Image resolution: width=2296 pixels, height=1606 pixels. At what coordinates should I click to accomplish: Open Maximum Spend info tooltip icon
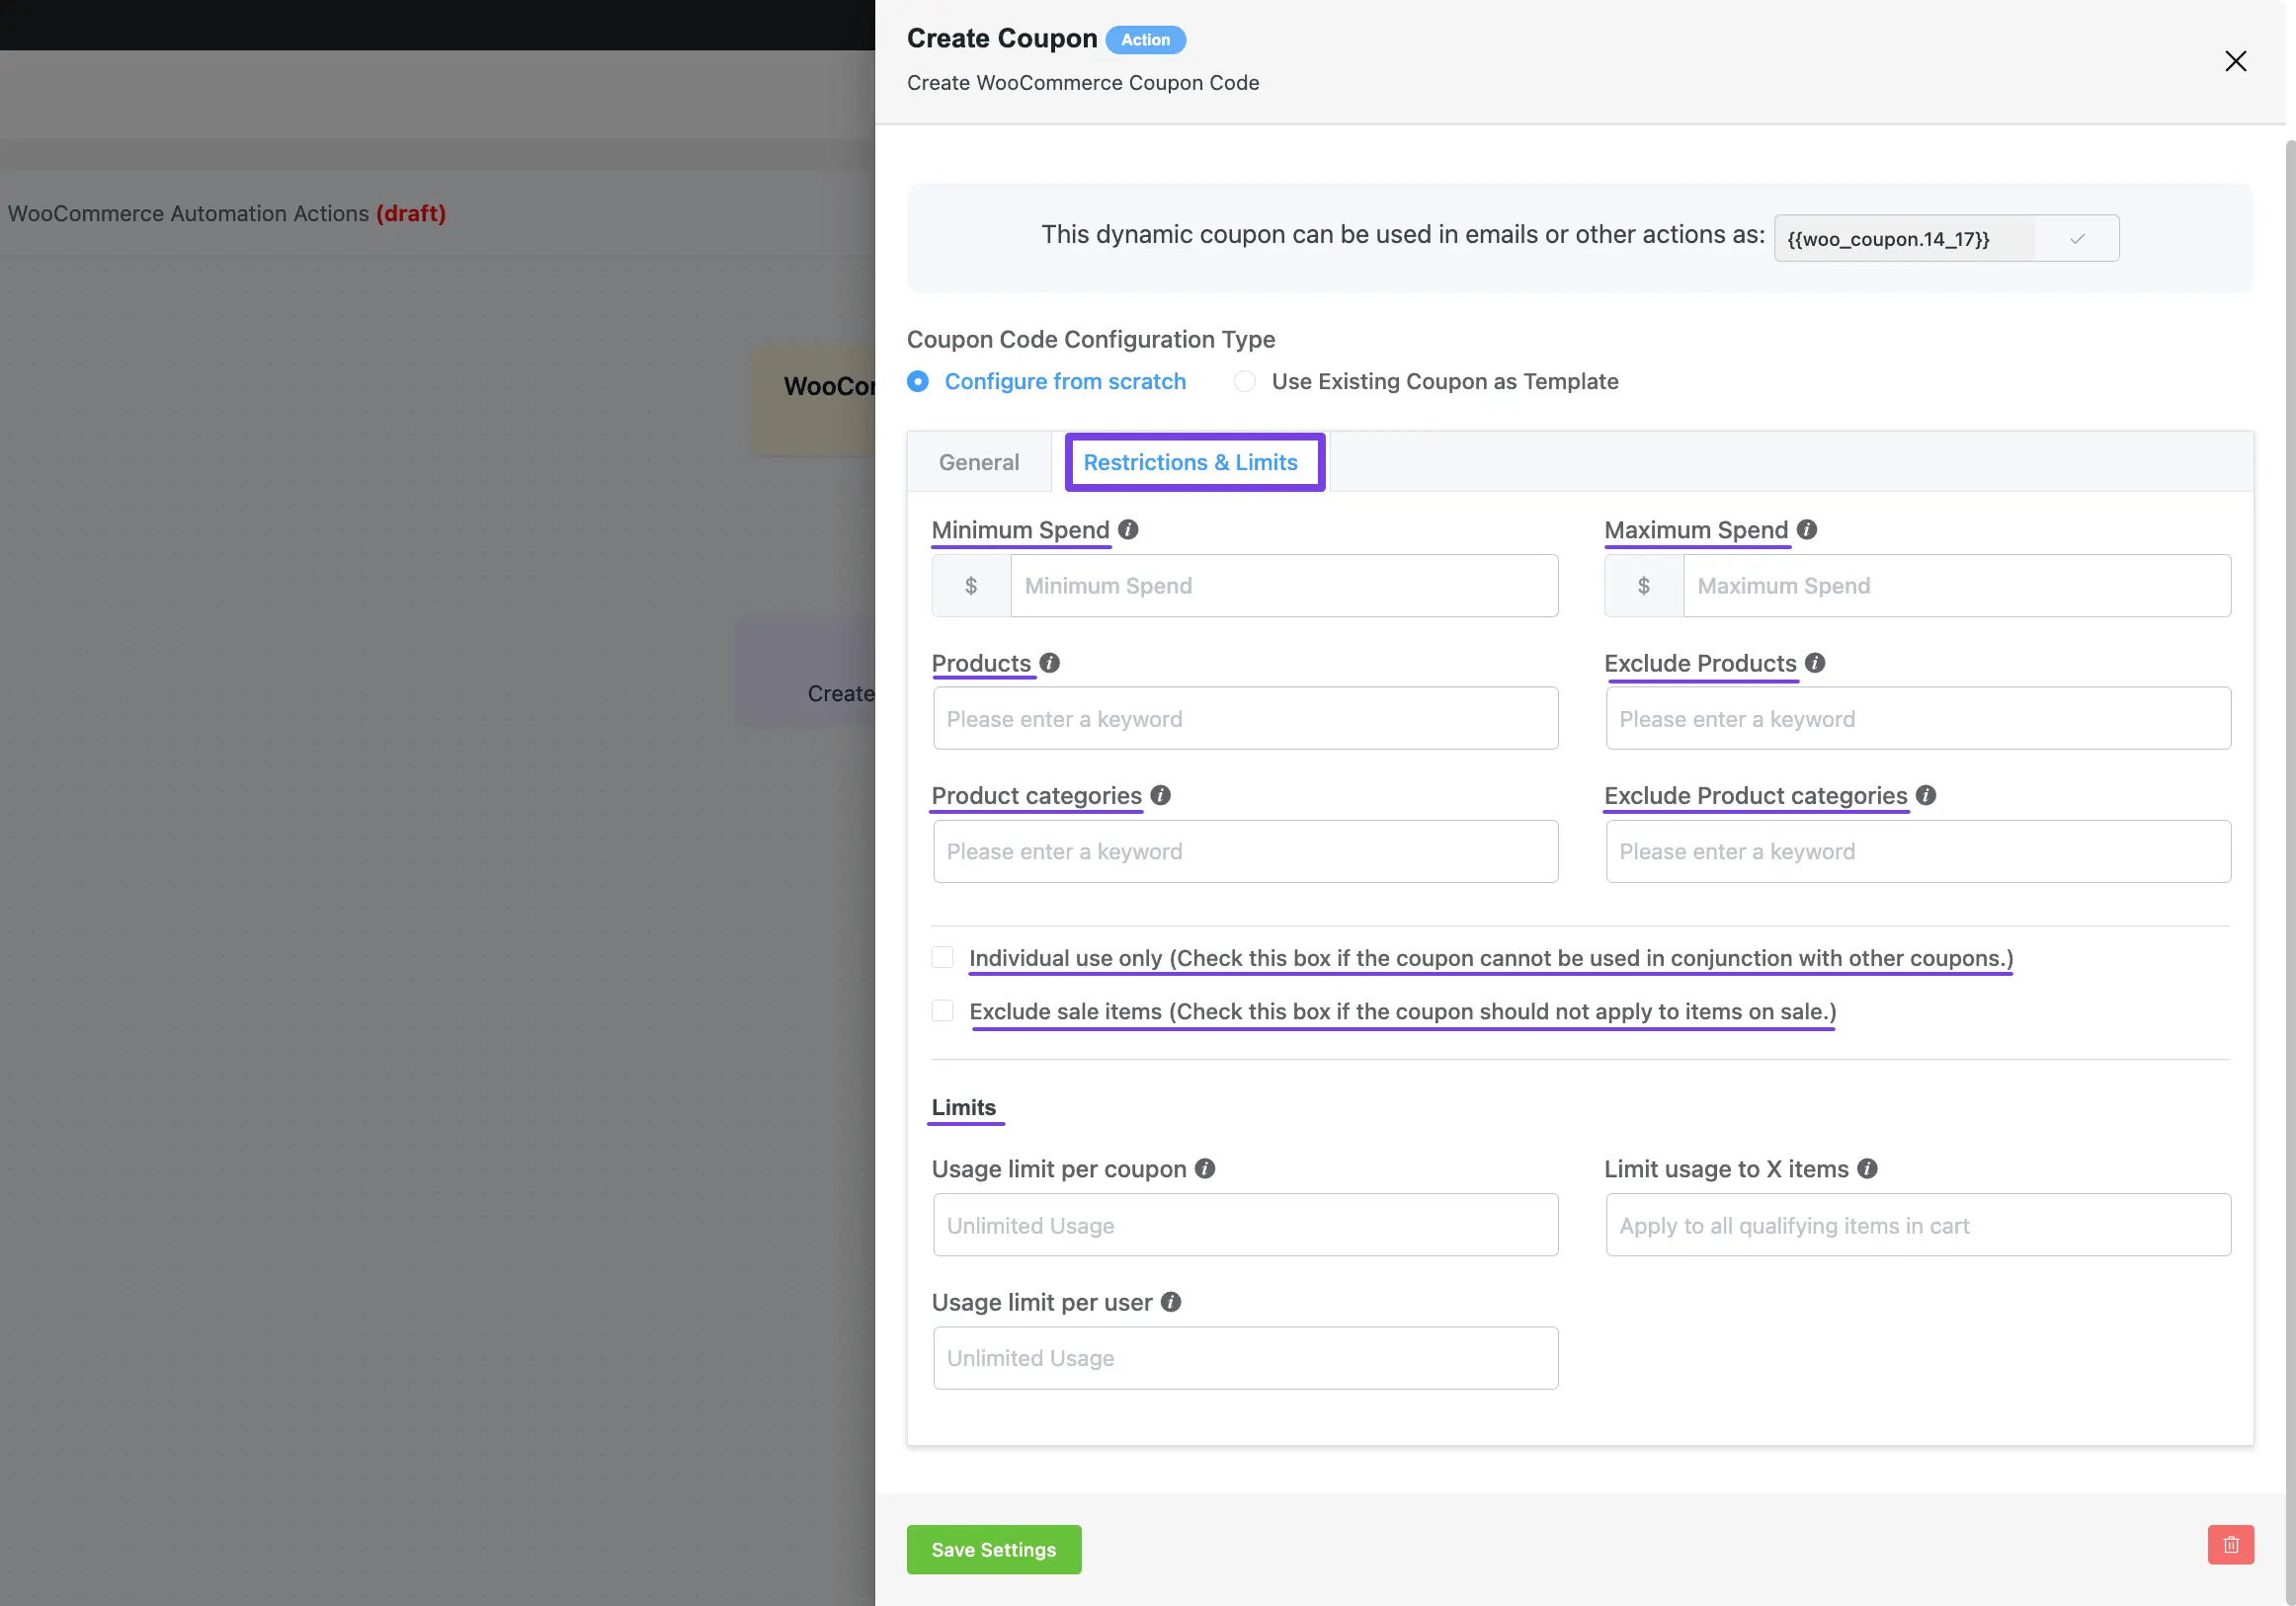[x=1806, y=530]
